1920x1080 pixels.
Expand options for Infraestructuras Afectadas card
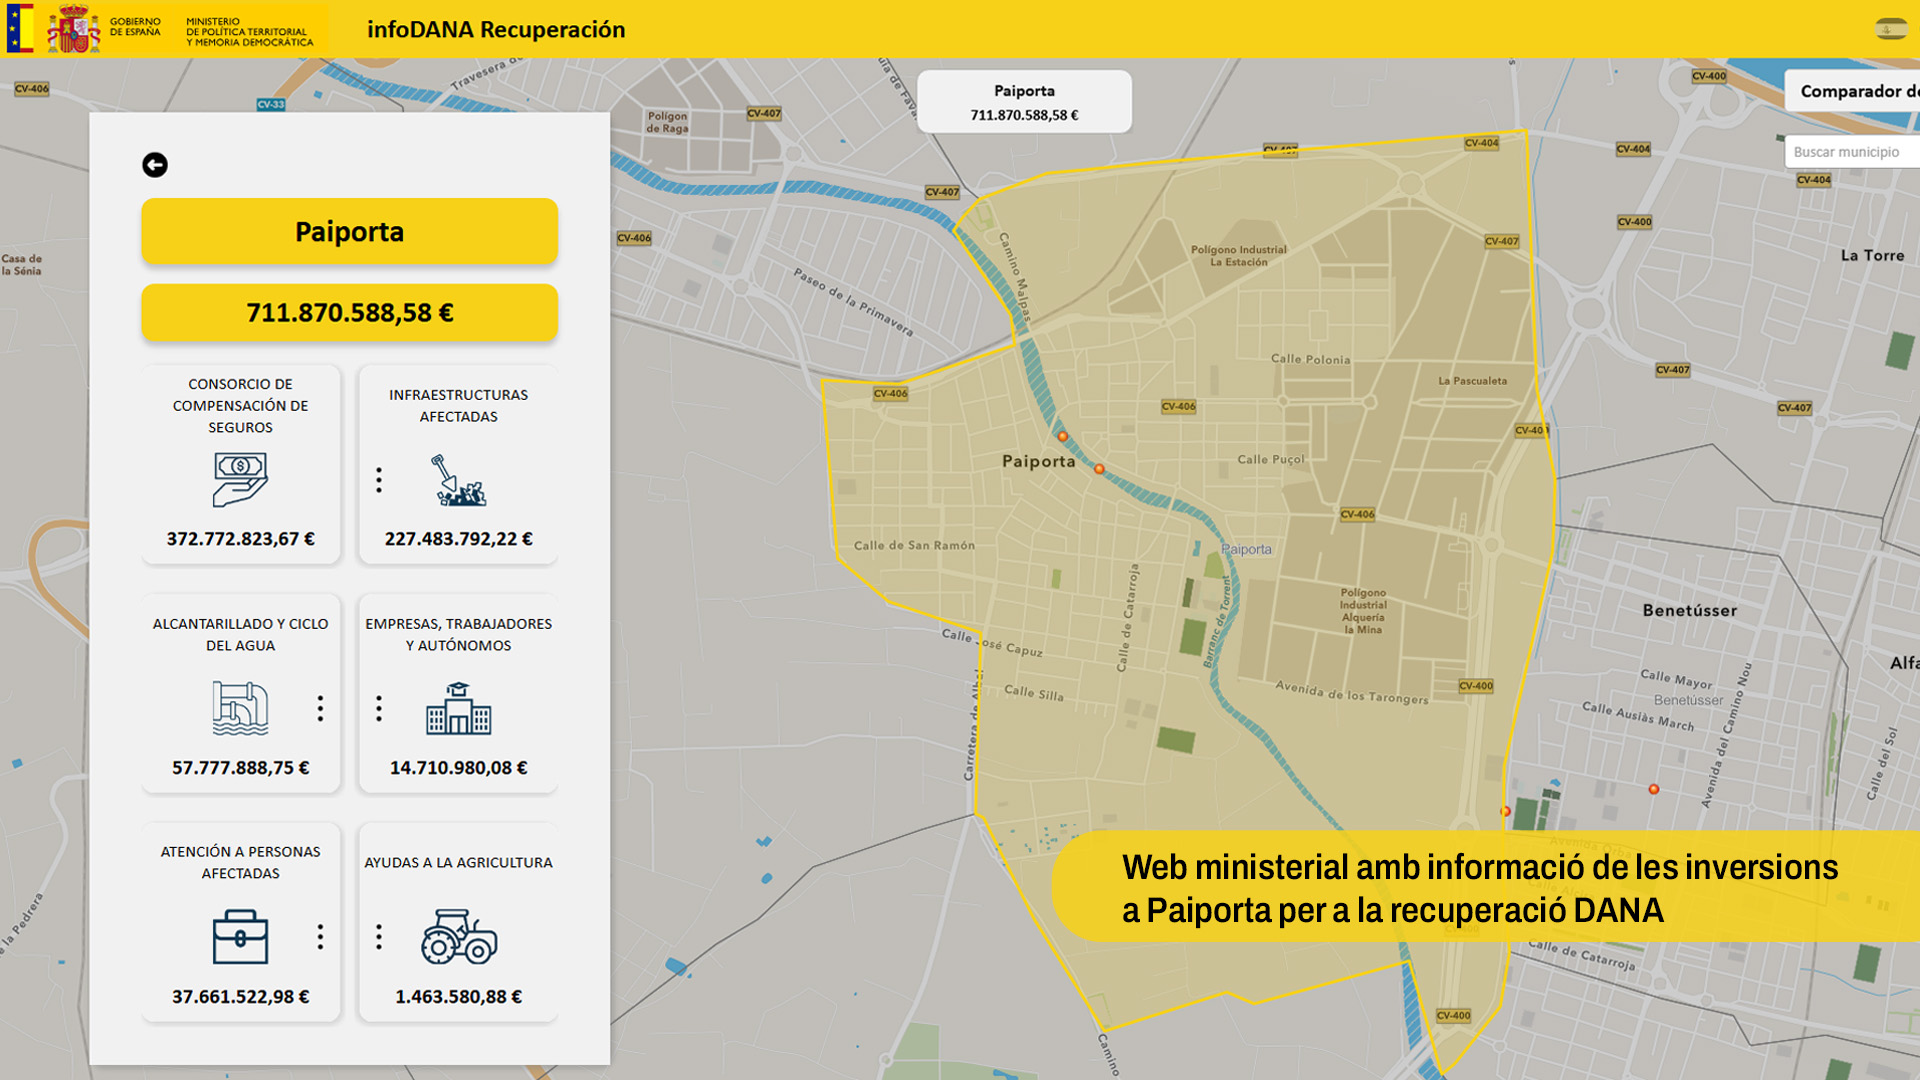tap(379, 480)
